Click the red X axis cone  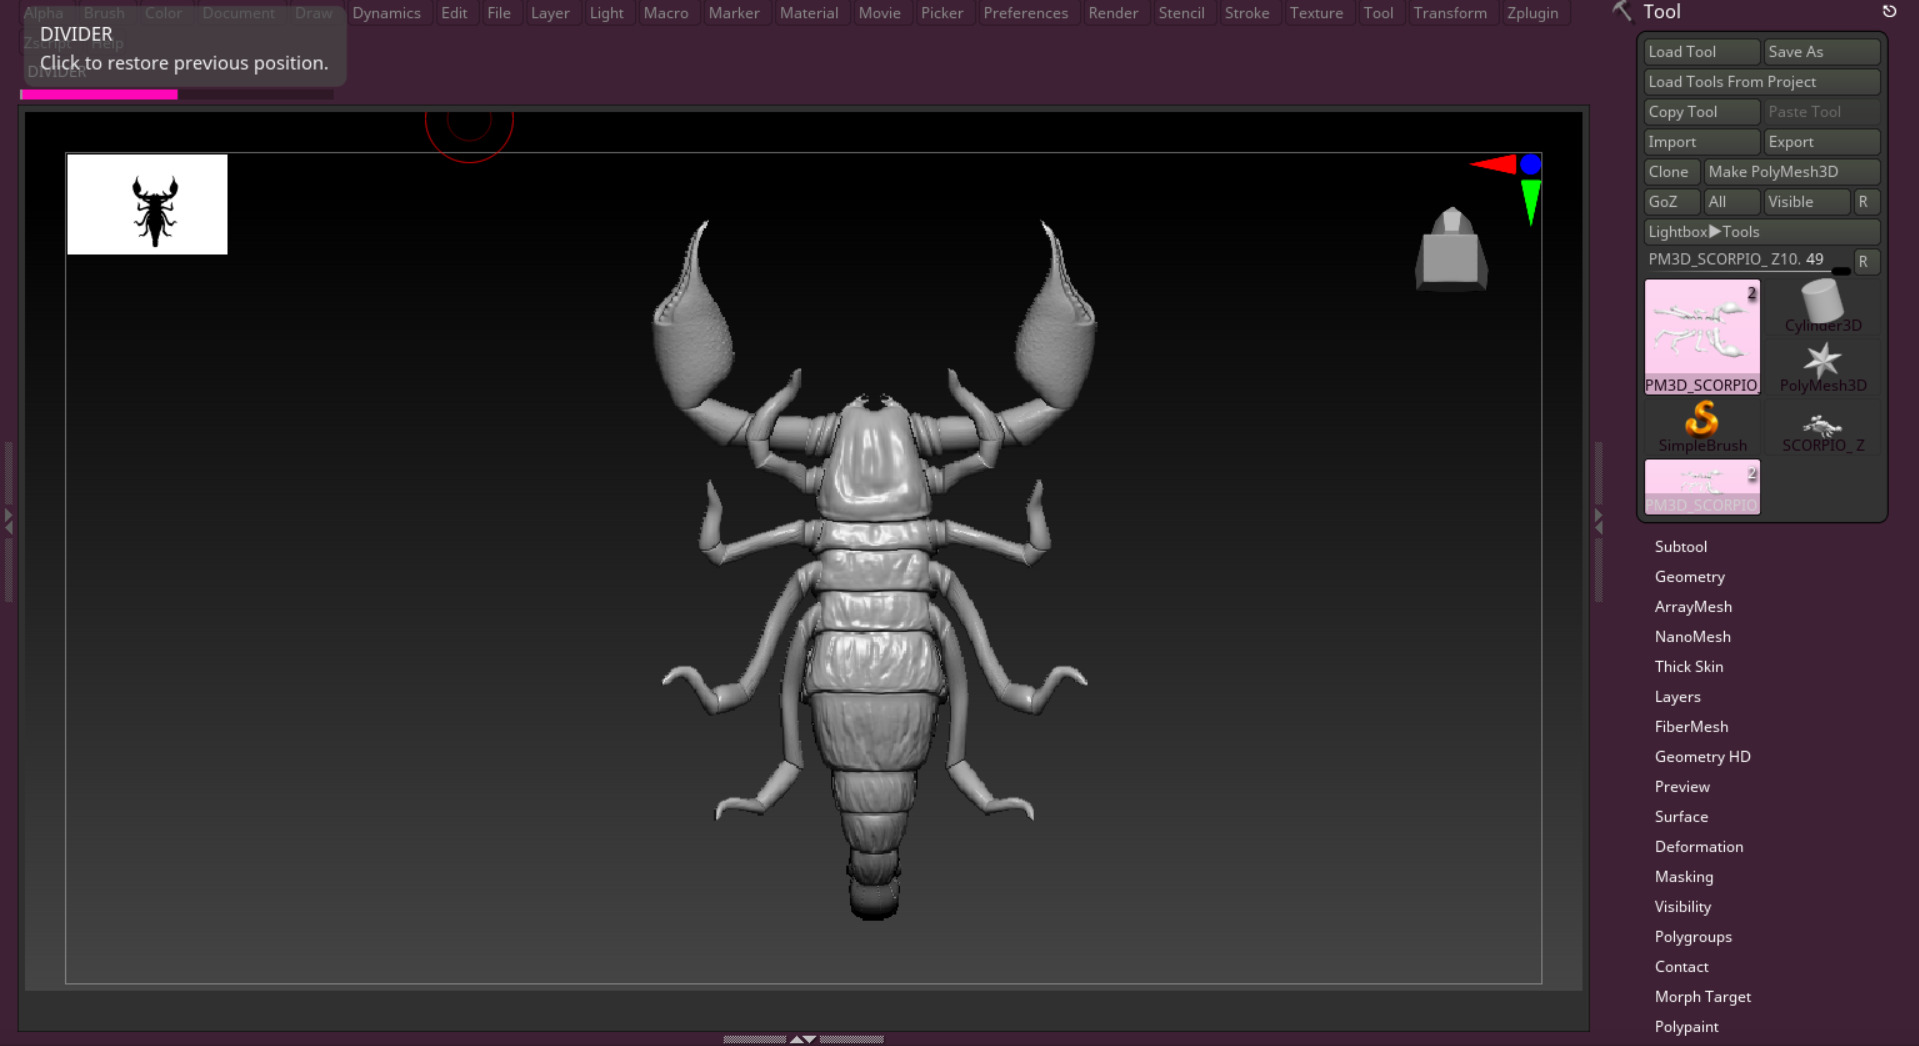[1493, 164]
